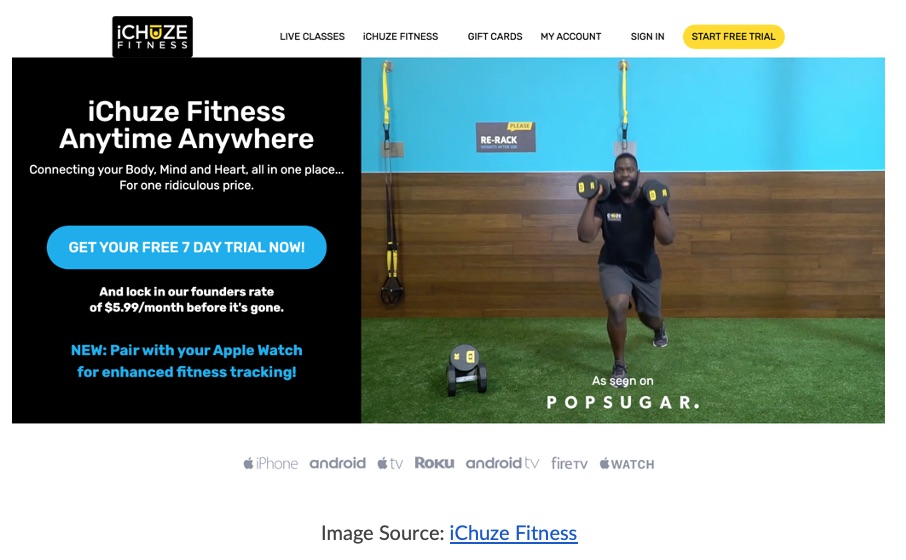This screenshot has width=906, height=560.
Task: Go to GIFT CARDS page
Action: point(495,36)
